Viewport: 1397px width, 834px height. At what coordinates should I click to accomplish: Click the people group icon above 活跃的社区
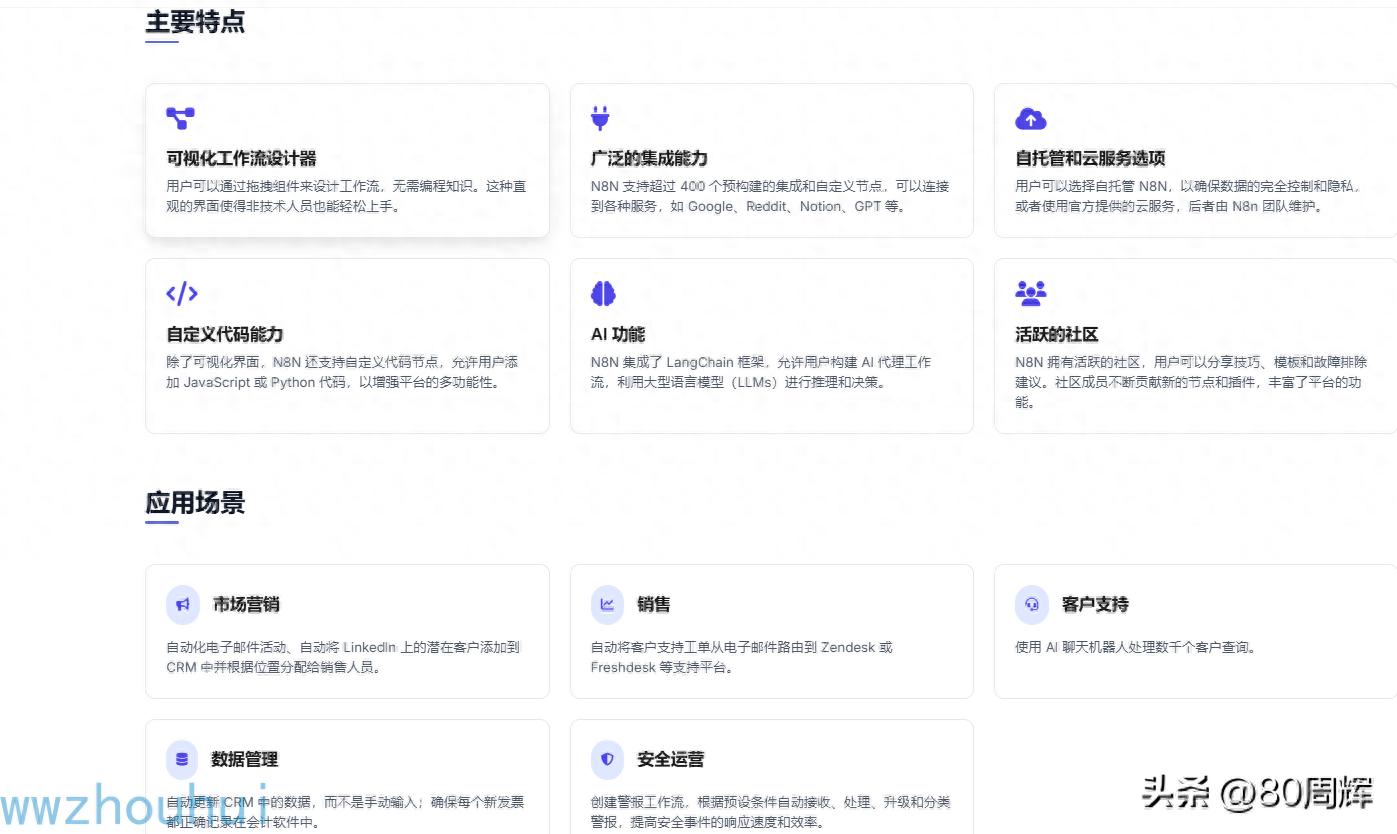pos(1030,293)
